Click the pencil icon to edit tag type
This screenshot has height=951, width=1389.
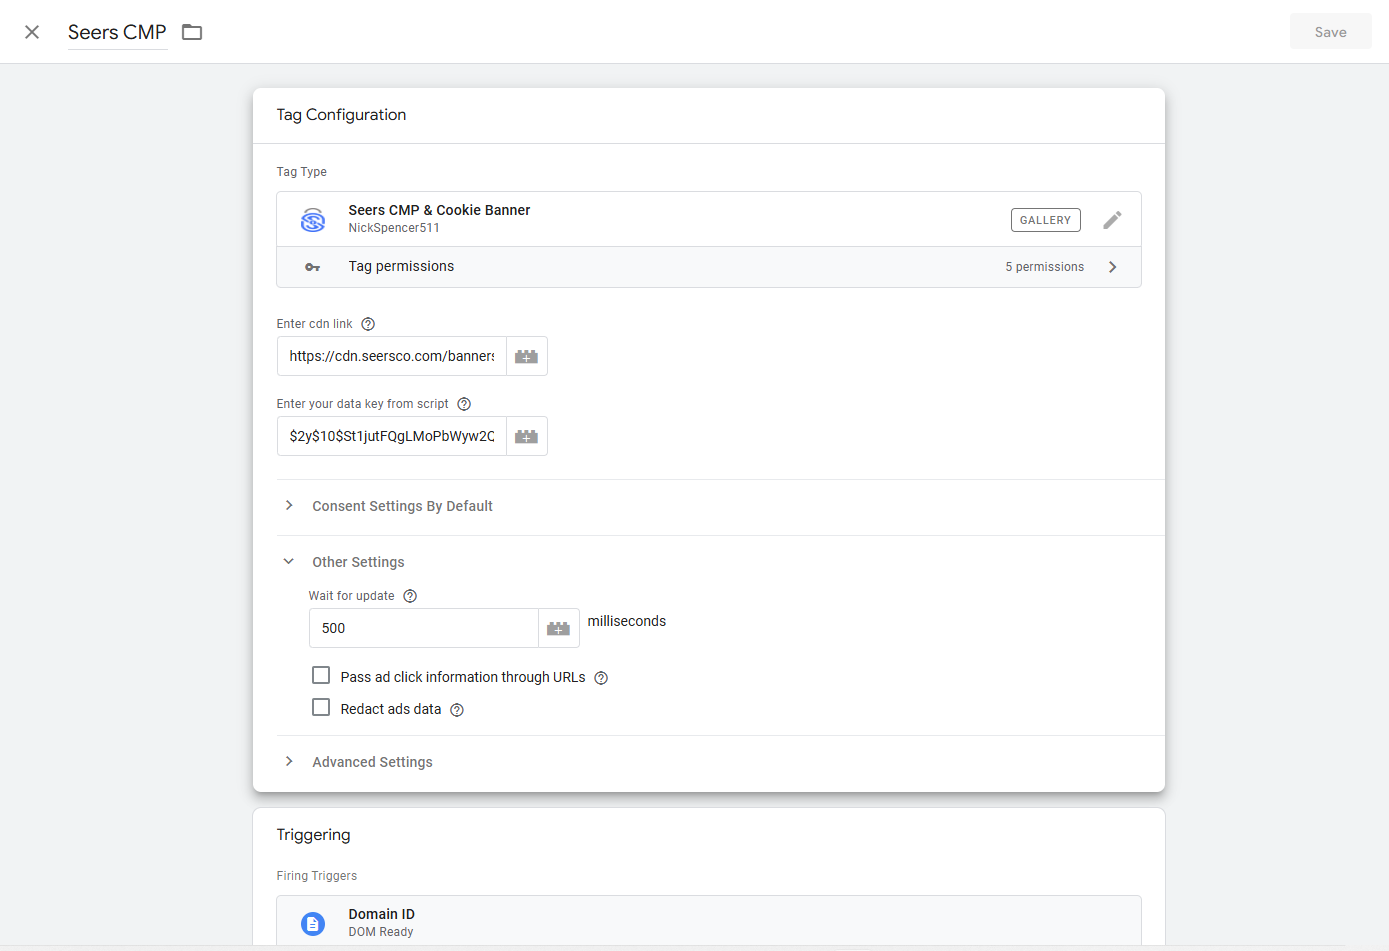(x=1112, y=220)
